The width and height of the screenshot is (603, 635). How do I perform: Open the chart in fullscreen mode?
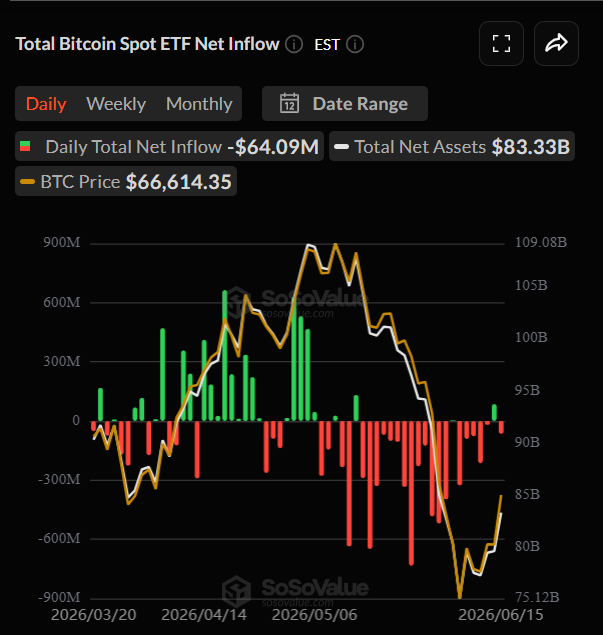(x=501, y=43)
